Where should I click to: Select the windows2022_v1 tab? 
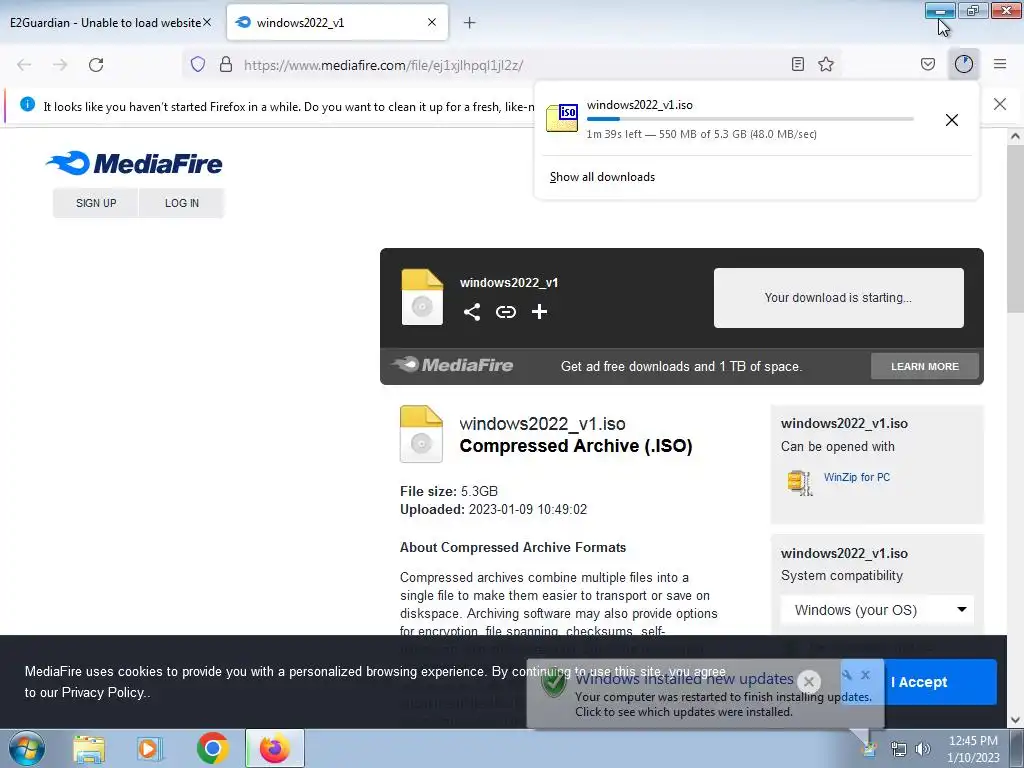(337, 22)
